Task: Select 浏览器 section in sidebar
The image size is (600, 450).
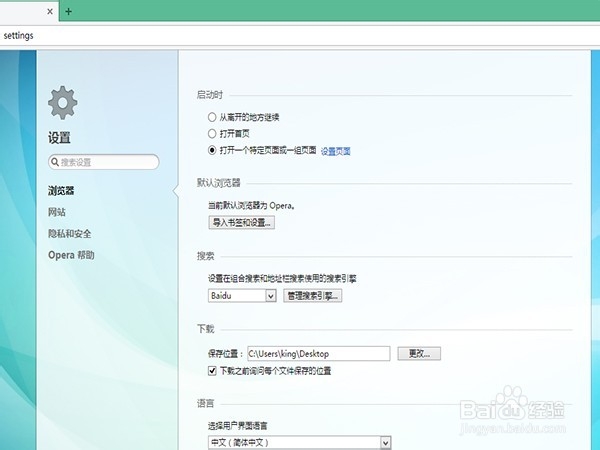Action: pyautogui.click(x=61, y=191)
